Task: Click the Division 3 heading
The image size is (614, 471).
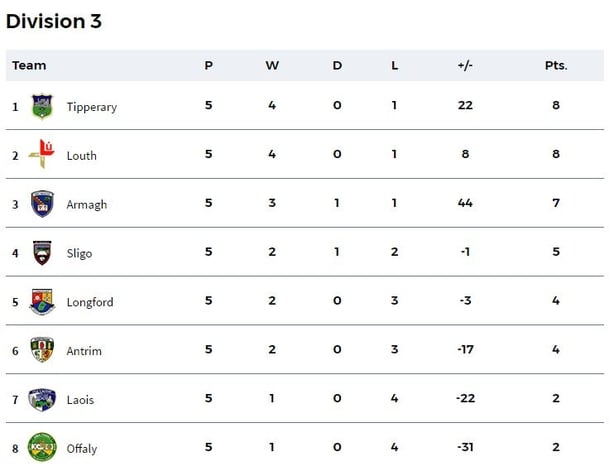Action: [x=54, y=21]
